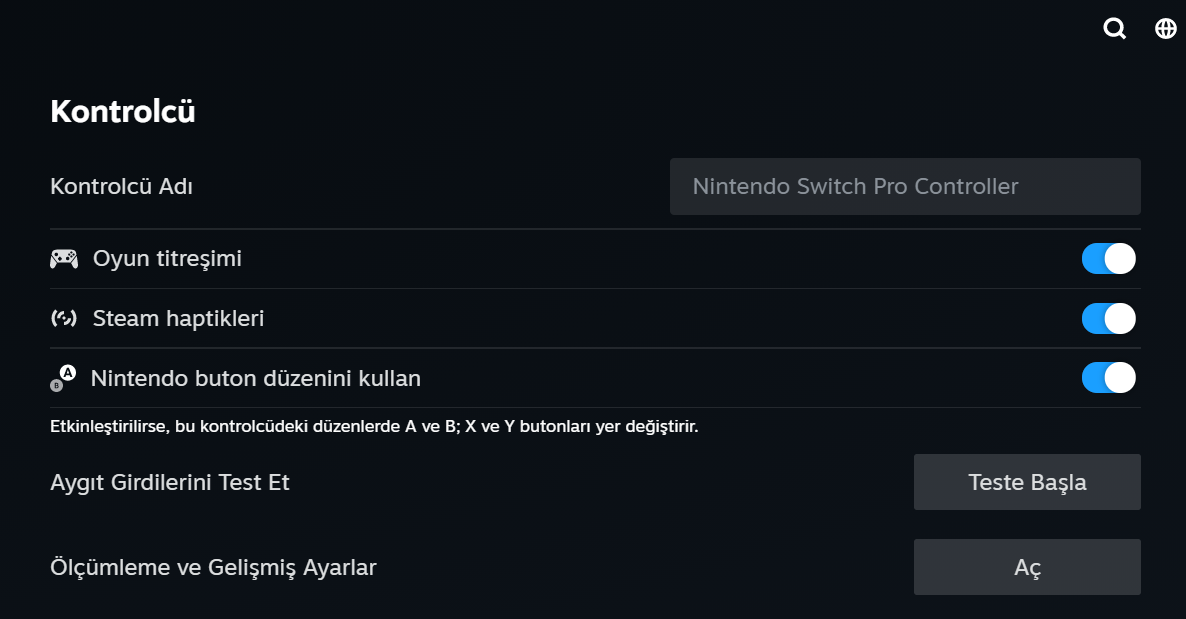Click the Ölçümleme ve Gelişmiş Ayarlar label
Screen dimensions: 1186x619
point(213,567)
